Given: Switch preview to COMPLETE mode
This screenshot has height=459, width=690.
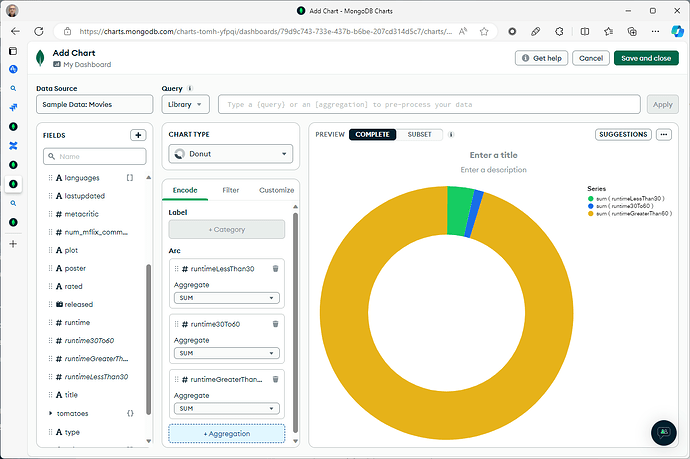Looking at the screenshot, I should [x=372, y=135].
